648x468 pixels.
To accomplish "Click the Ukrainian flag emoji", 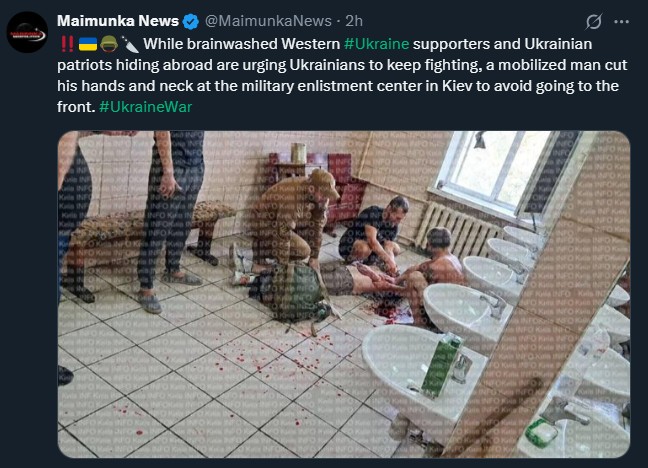I will (x=88, y=44).
